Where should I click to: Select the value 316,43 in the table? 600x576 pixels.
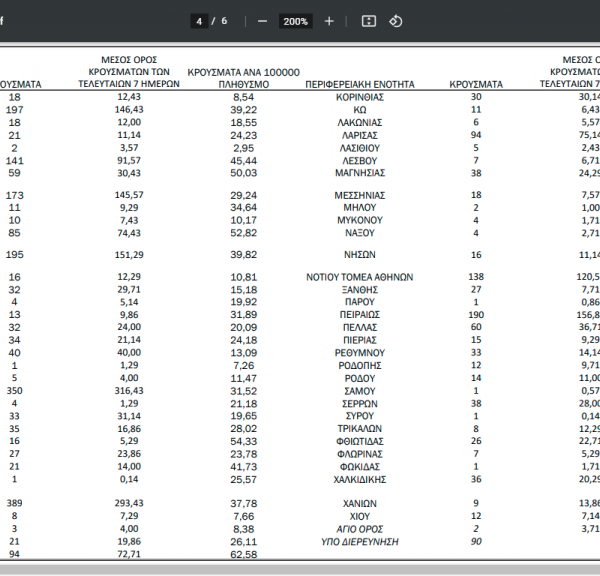tap(129, 391)
